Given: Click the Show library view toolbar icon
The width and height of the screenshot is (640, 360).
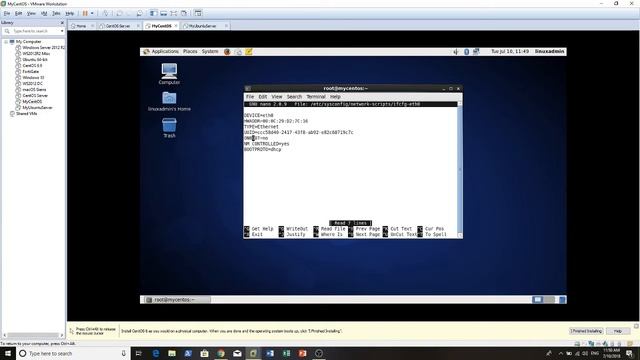Looking at the screenshot, I should tap(153, 13).
